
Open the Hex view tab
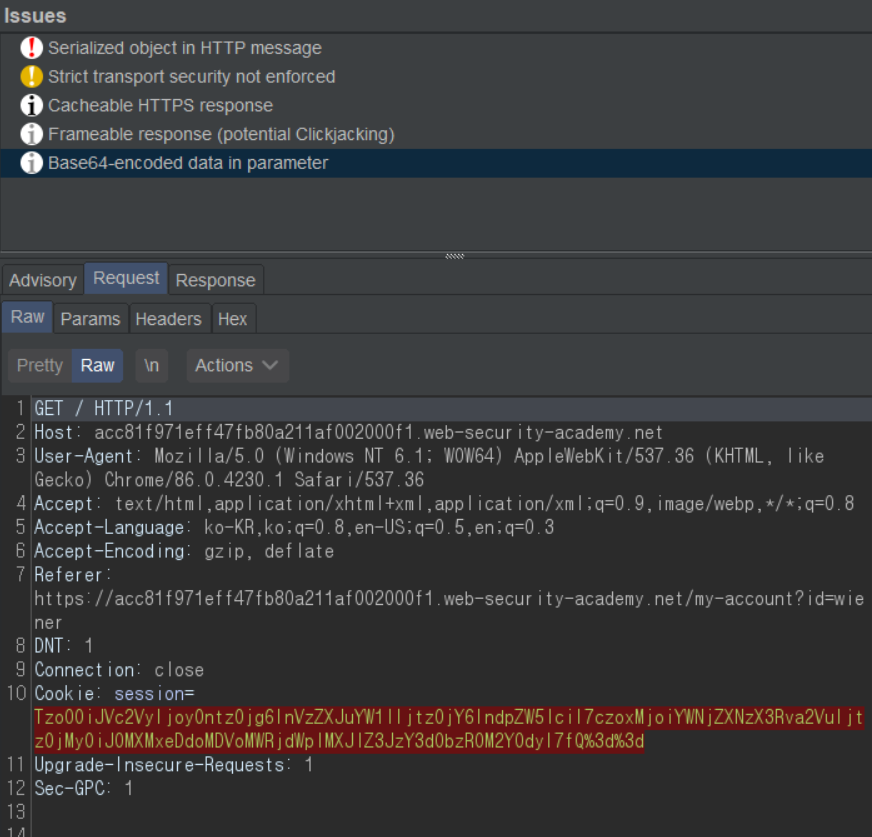coord(232,319)
